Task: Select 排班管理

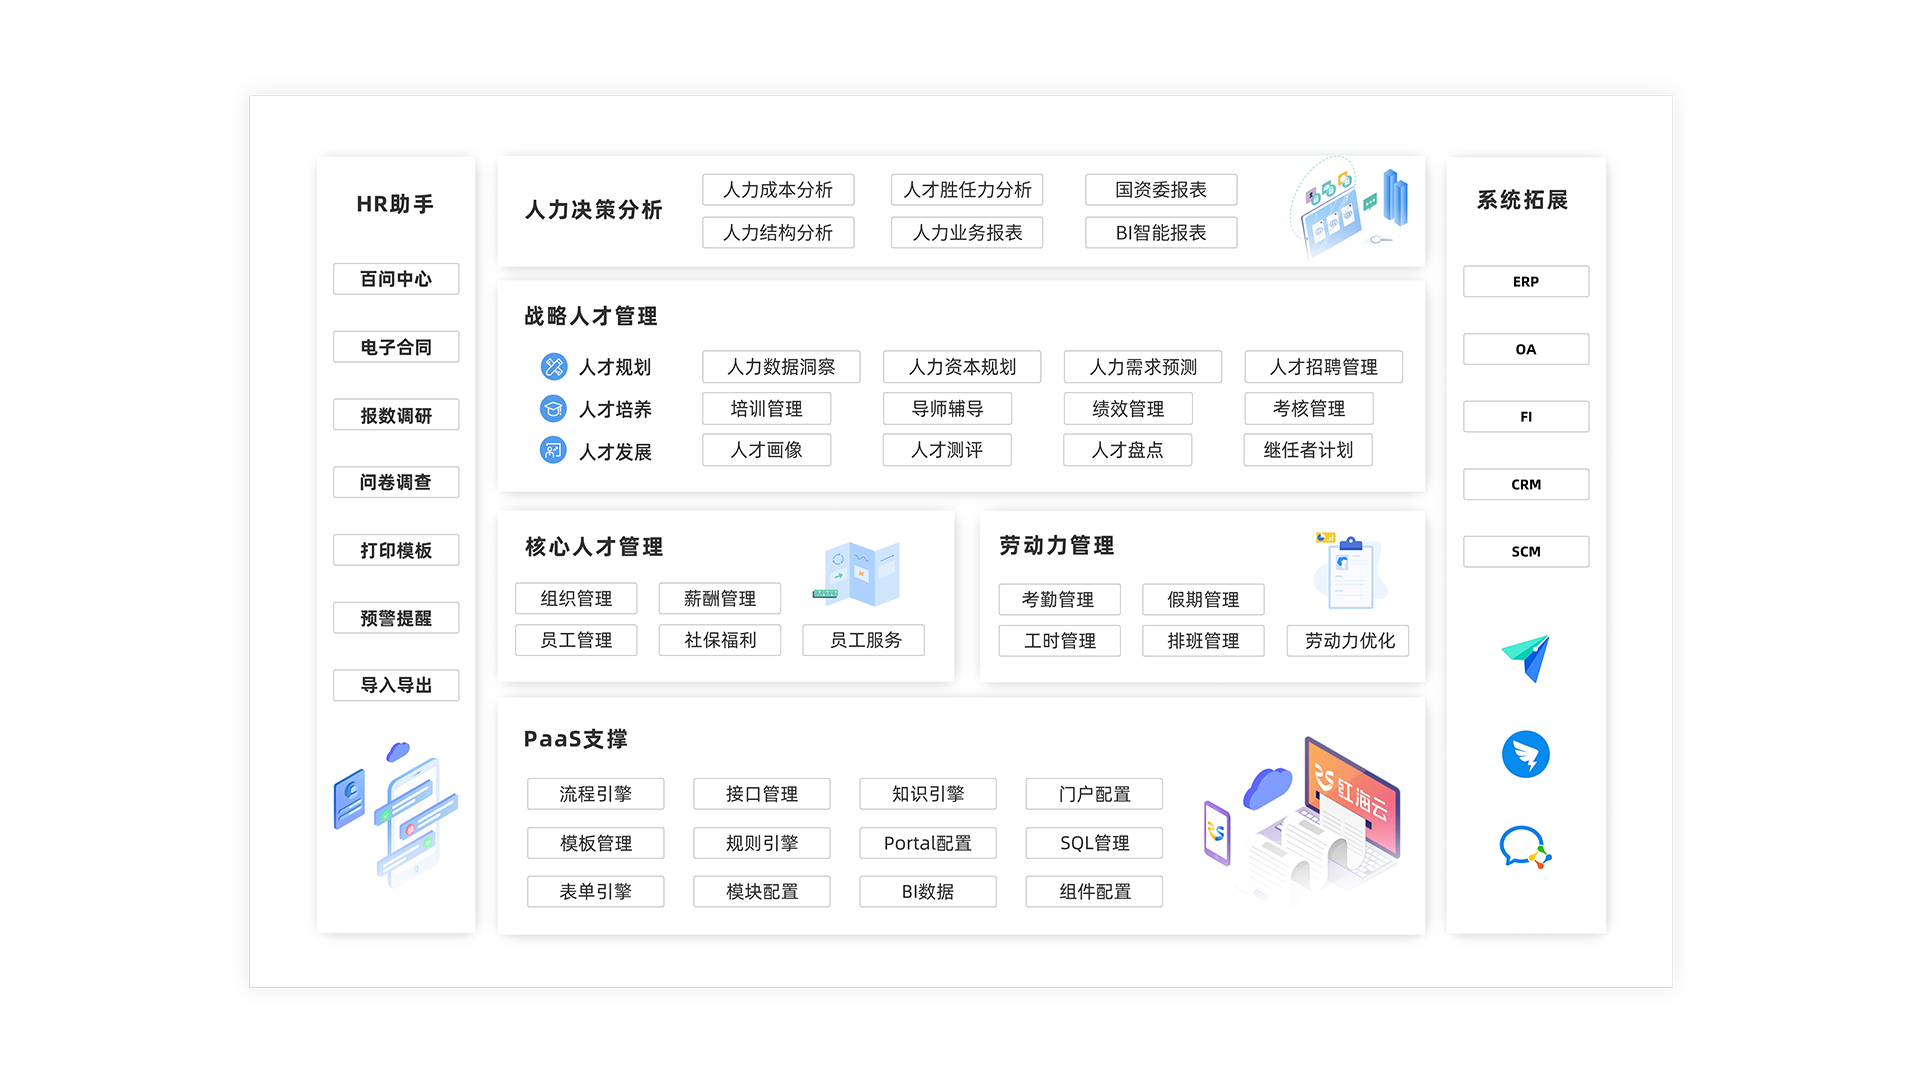Action: click(1204, 641)
